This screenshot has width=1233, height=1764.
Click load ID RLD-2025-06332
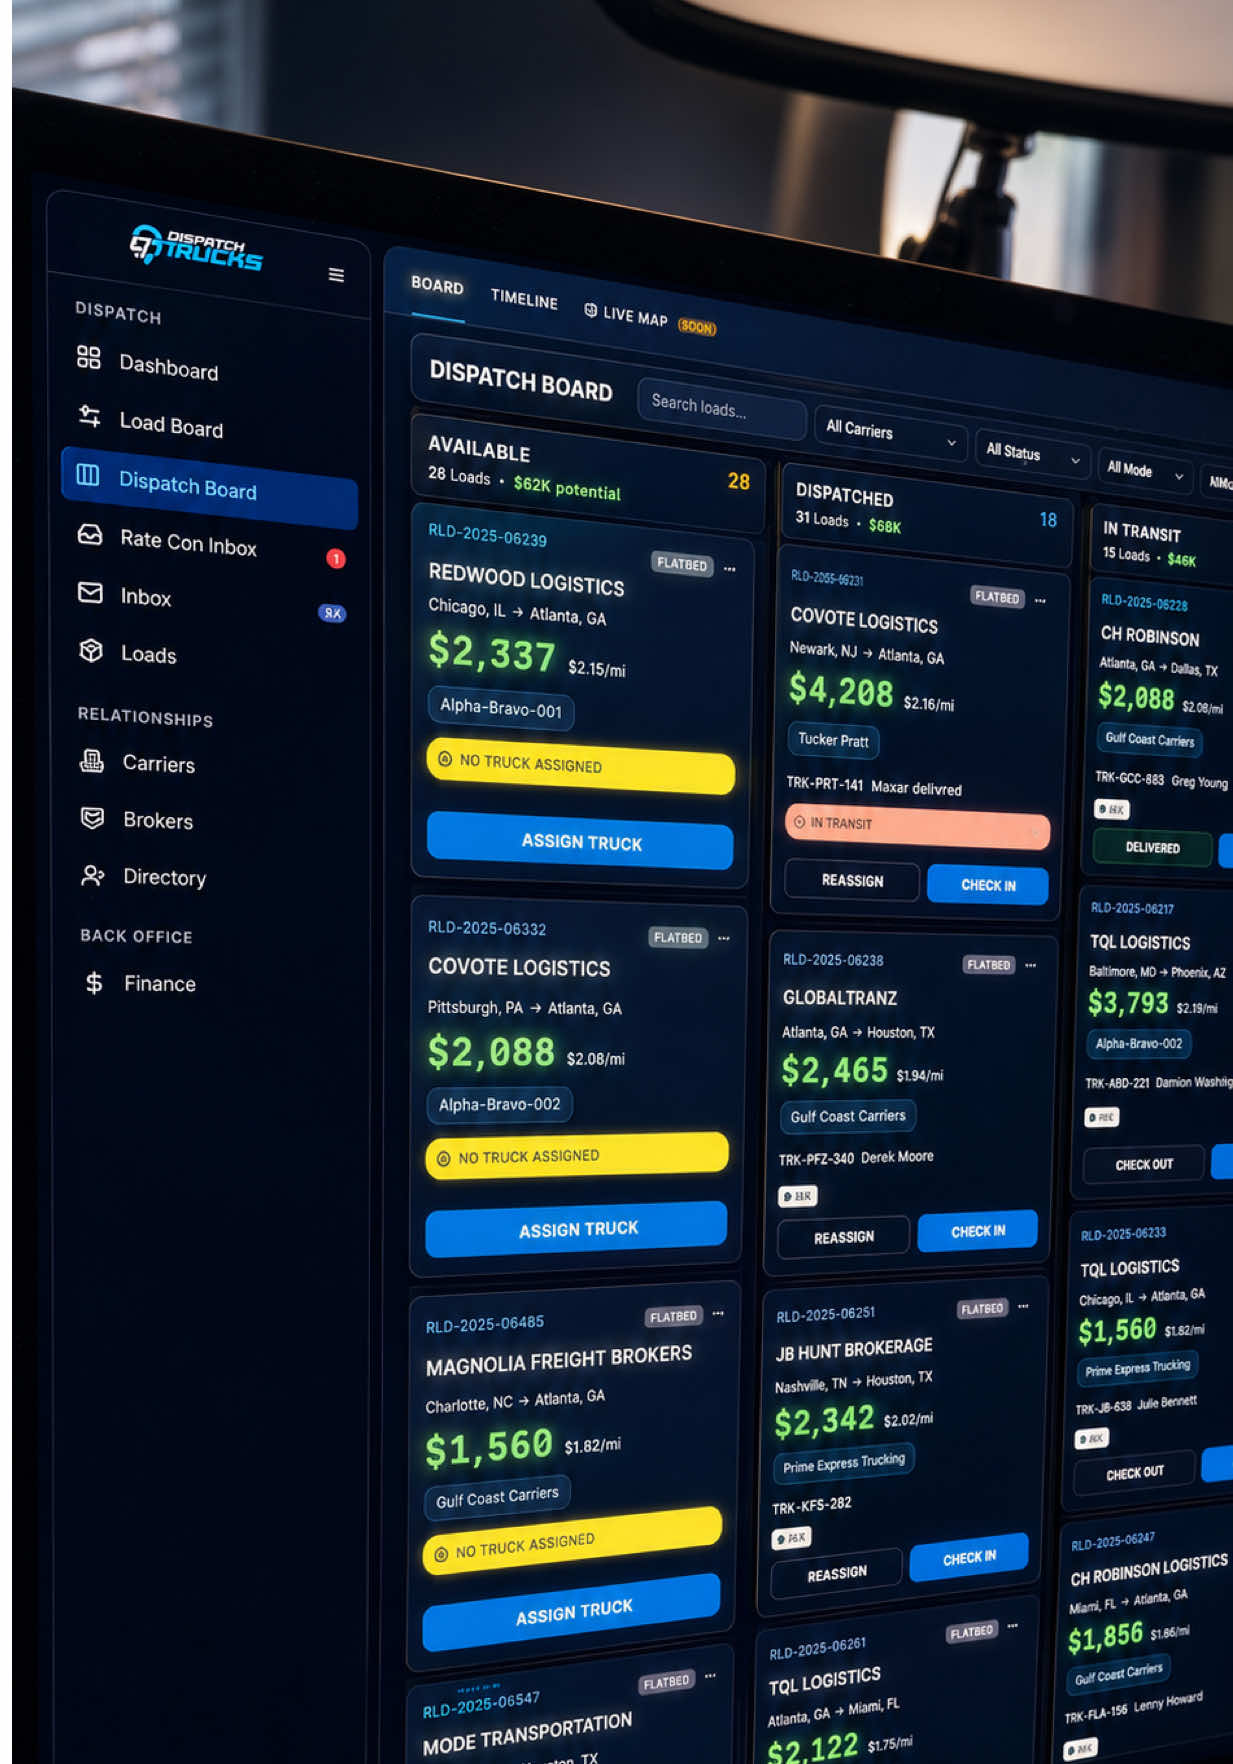(x=487, y=928)
